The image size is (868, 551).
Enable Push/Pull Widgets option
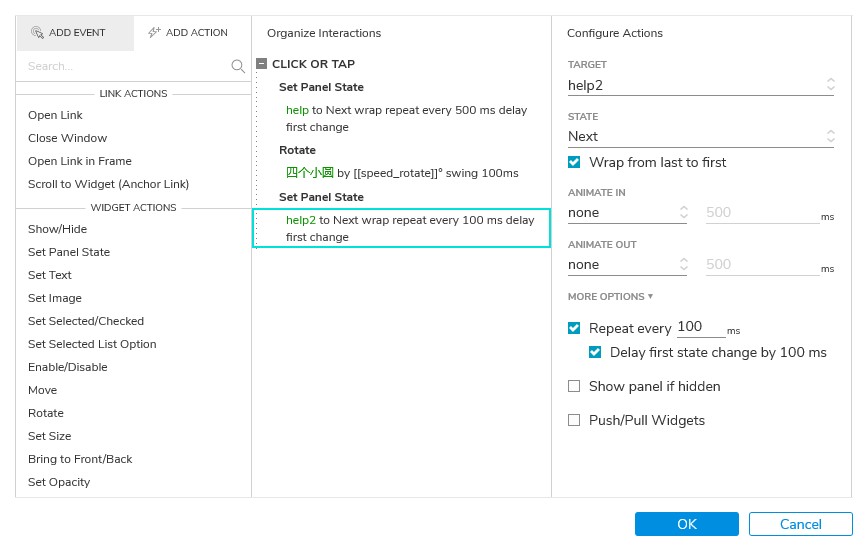click(x=574, y=420)
